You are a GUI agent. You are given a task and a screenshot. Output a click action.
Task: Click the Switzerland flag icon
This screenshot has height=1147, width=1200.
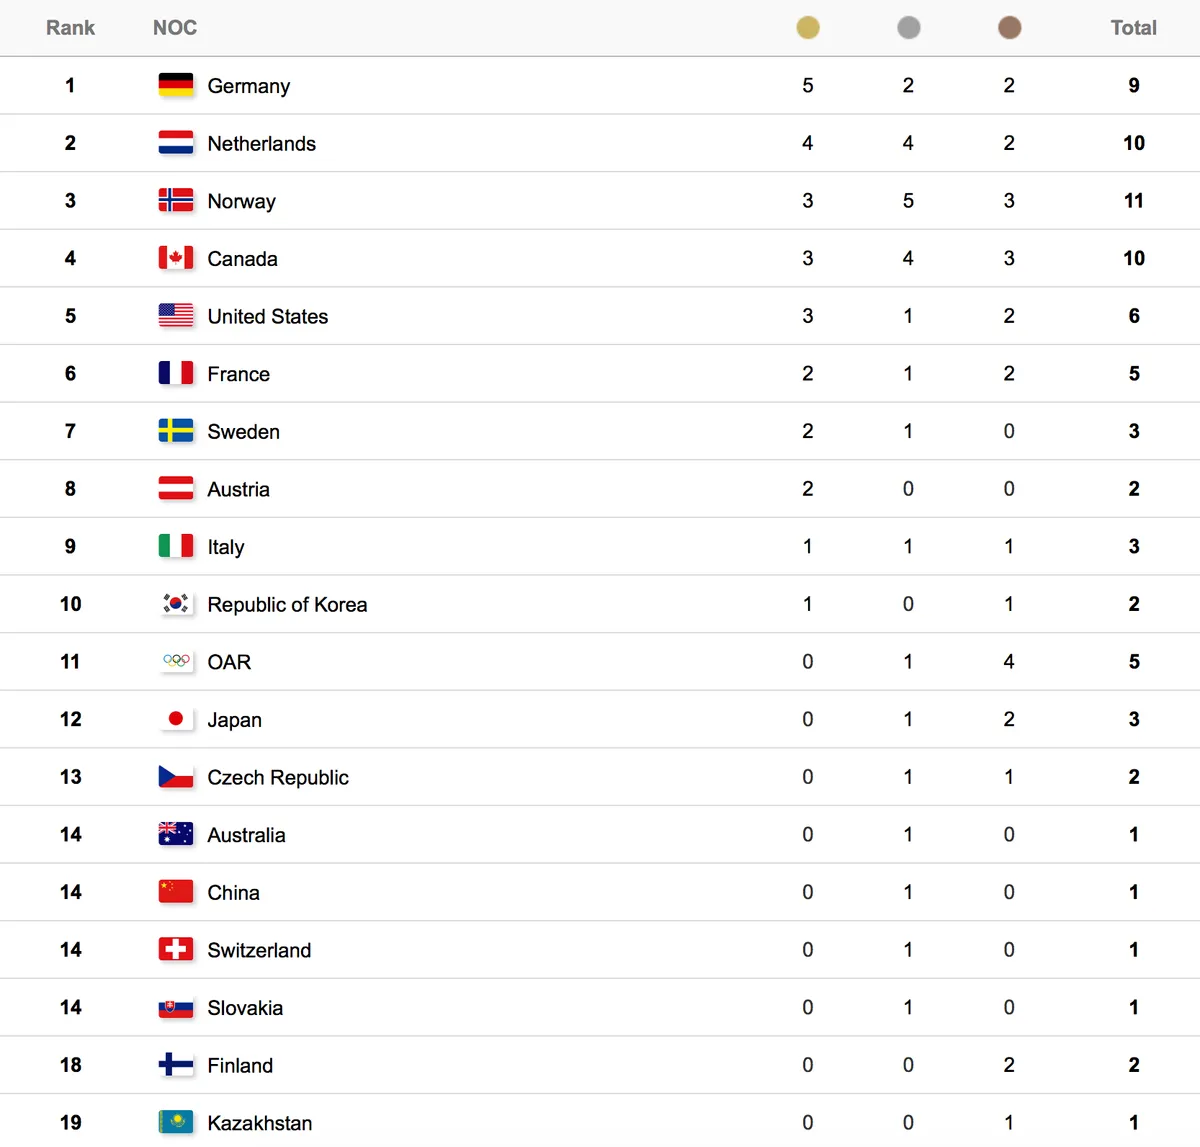(176, 949)
